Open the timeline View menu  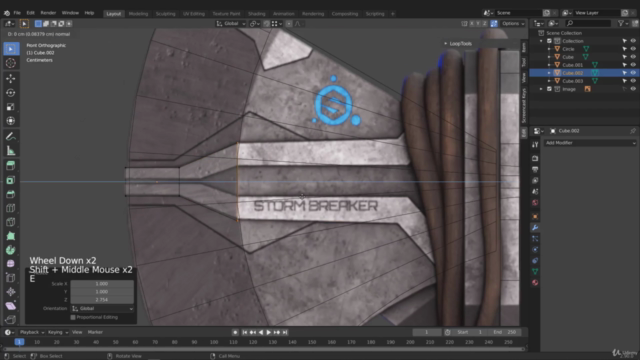(77, 332)
